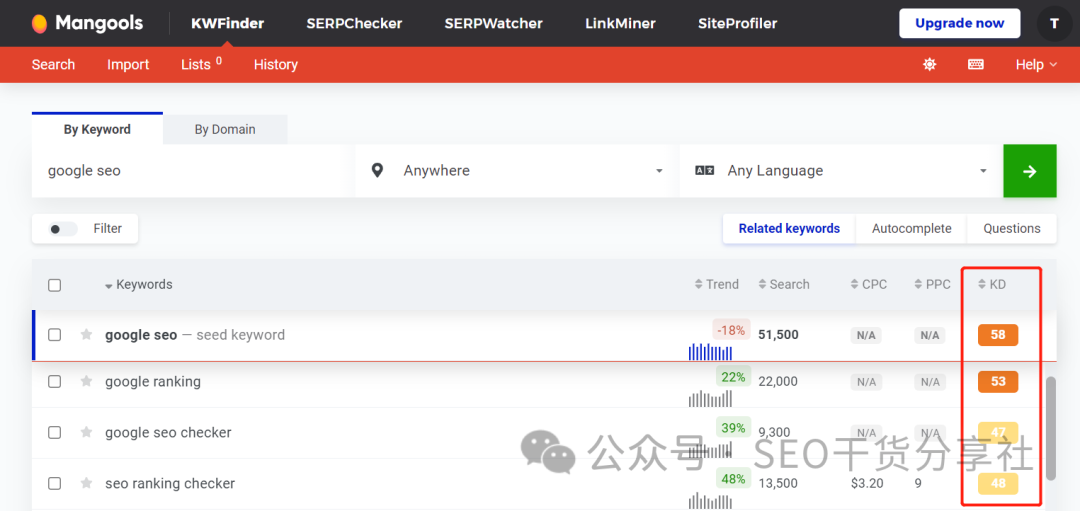
Task: Click the 22% trend badge
Action: point(733,377)
